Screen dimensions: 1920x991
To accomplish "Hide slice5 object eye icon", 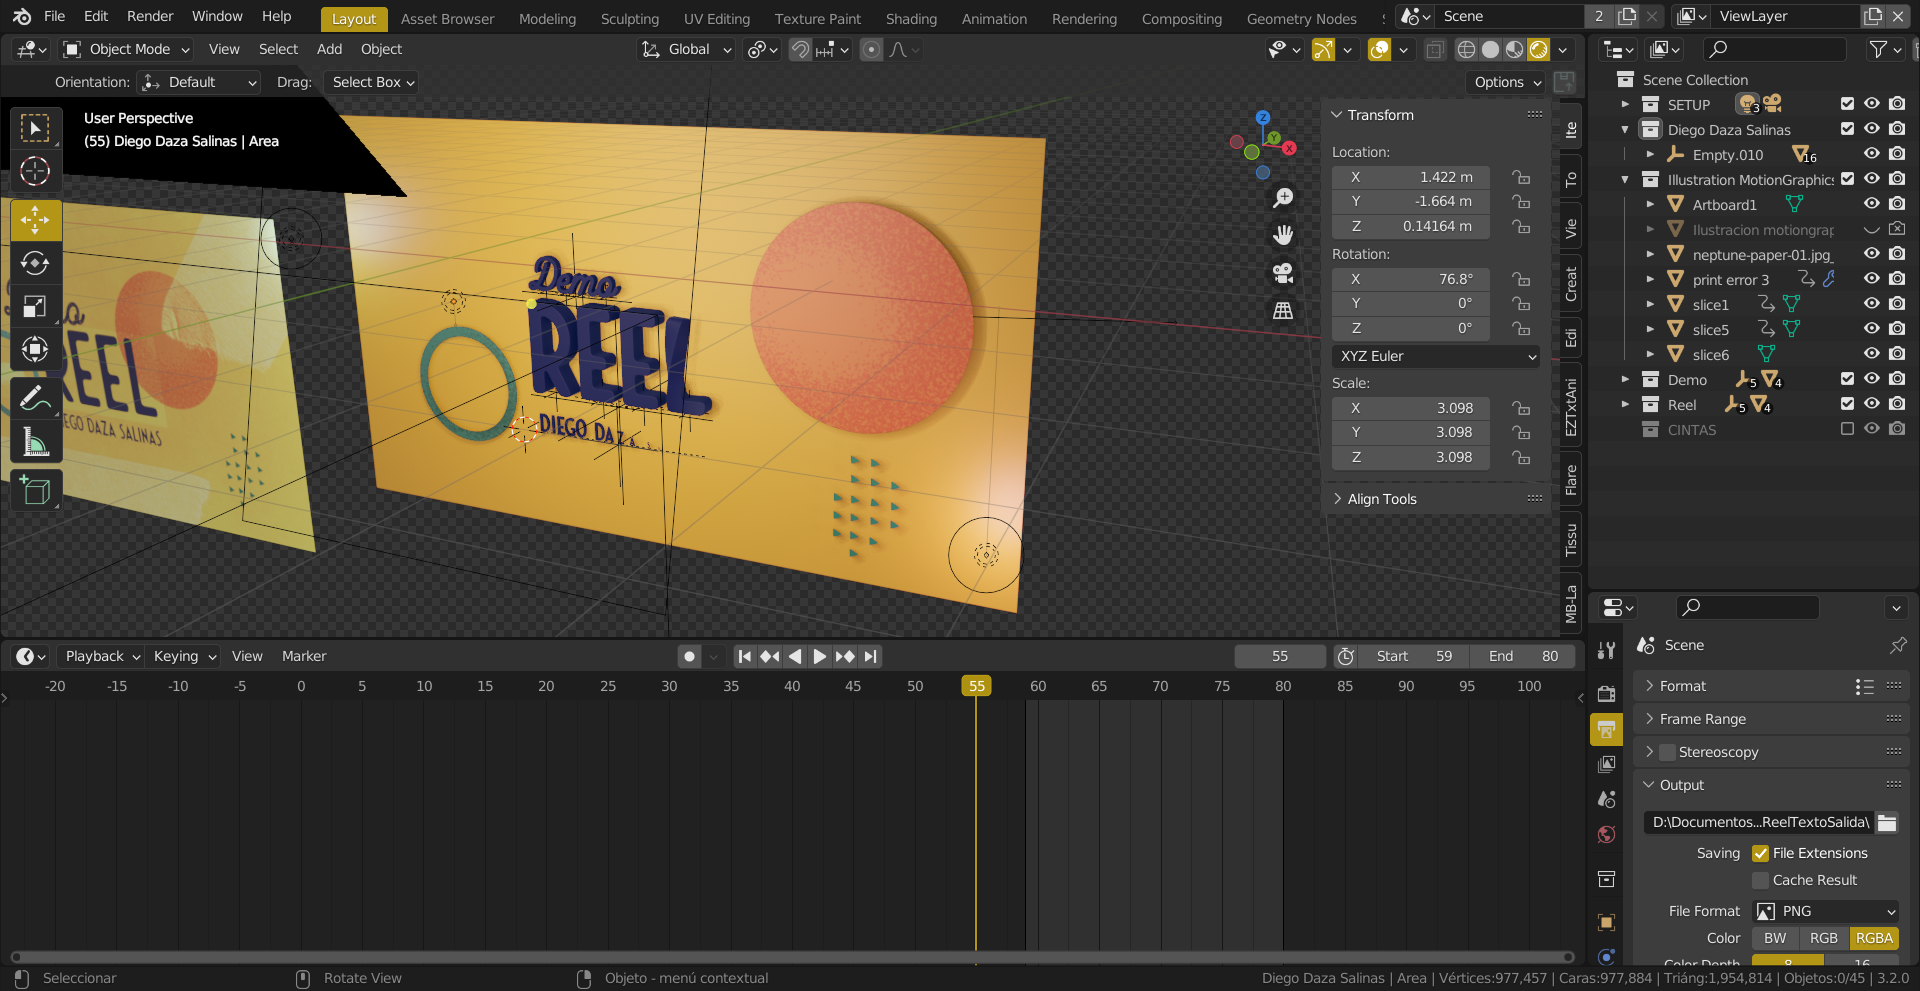I will point(1871,329).
